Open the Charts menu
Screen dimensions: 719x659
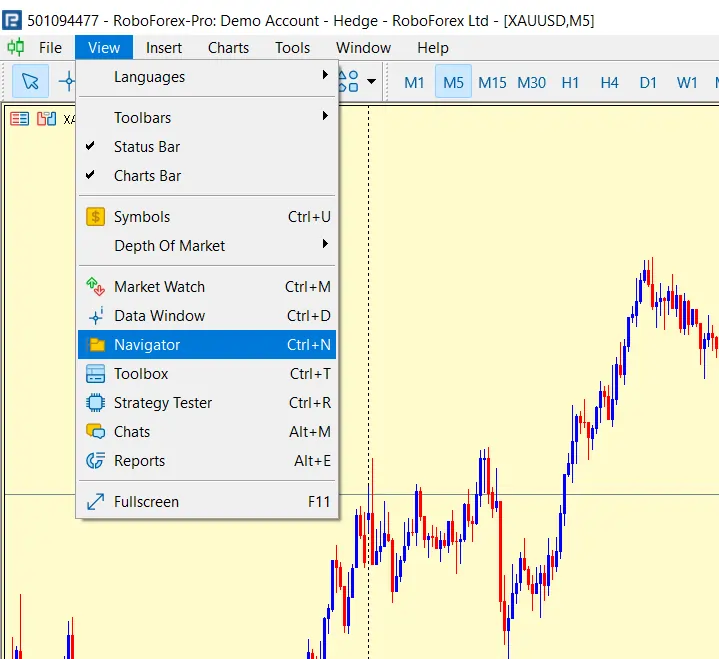[228, 48]
